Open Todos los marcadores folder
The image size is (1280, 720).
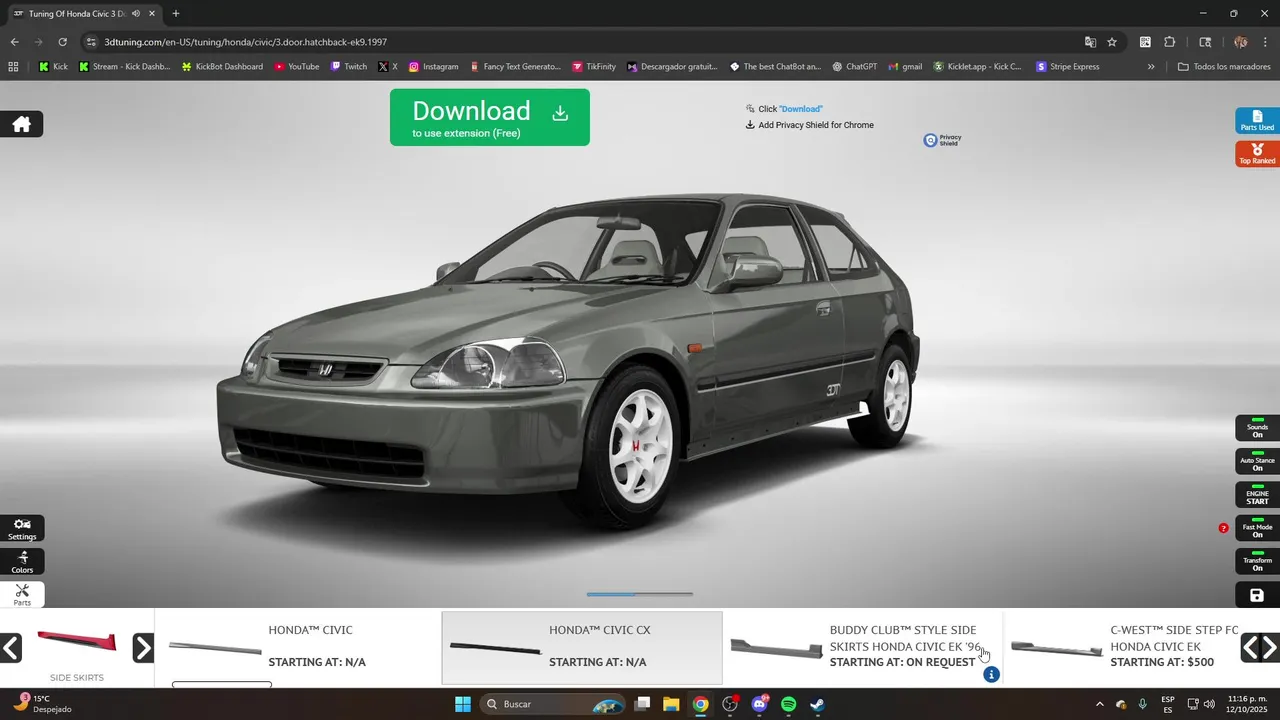1224,67
